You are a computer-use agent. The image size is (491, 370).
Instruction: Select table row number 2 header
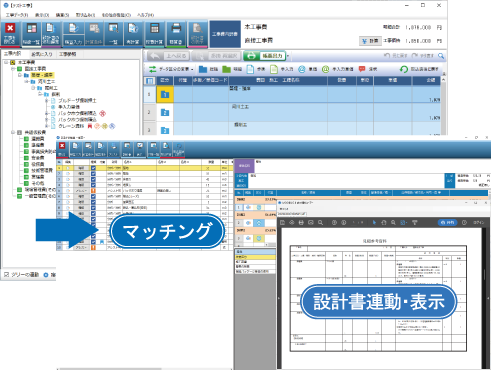(149, 112)
